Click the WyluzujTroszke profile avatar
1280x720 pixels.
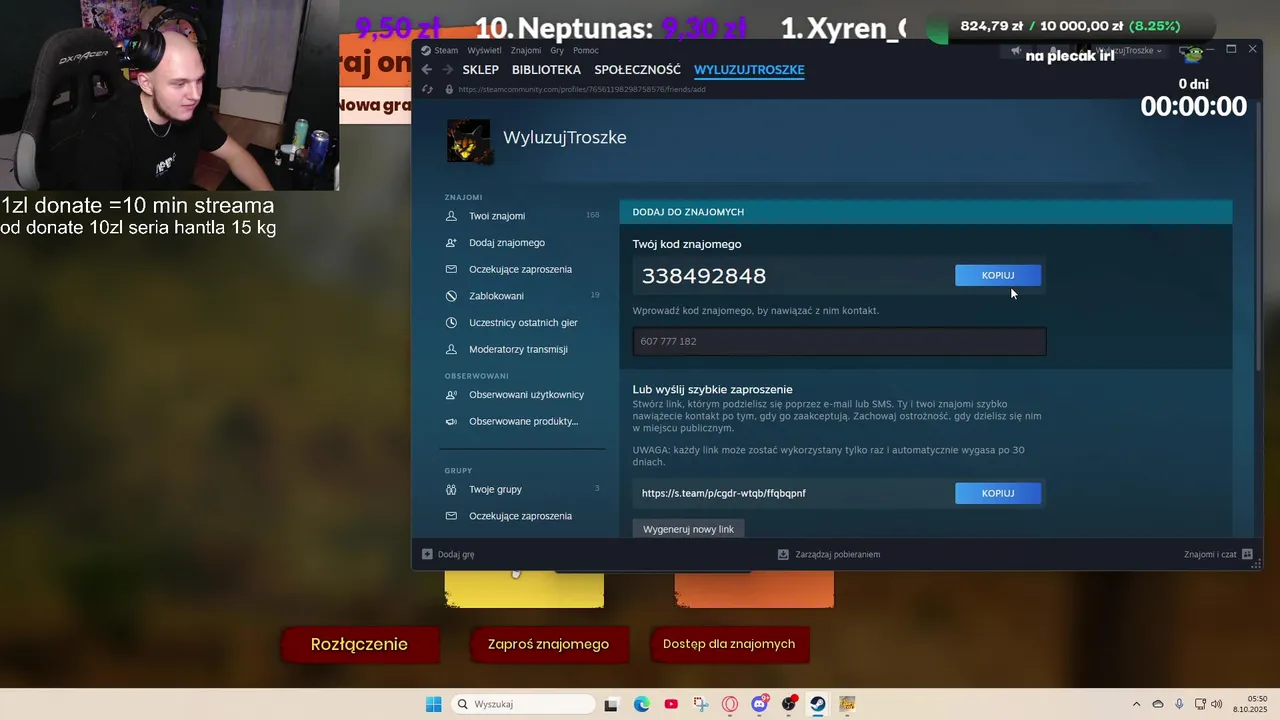(468, 141)
